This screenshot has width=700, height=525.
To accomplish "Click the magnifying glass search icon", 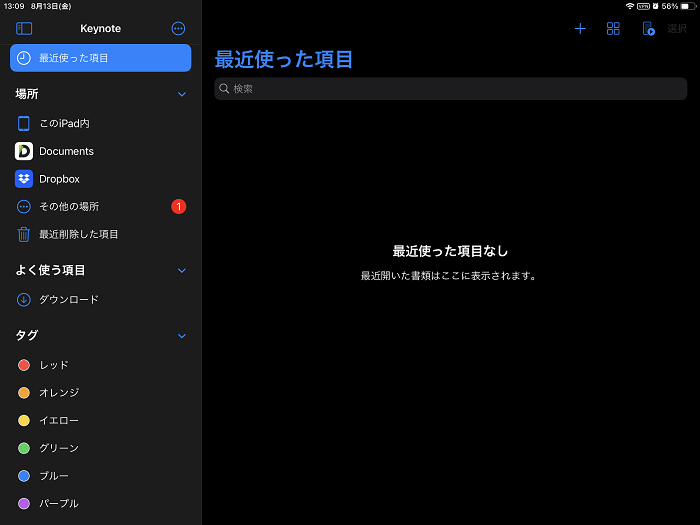I will (x=224, y=89).
